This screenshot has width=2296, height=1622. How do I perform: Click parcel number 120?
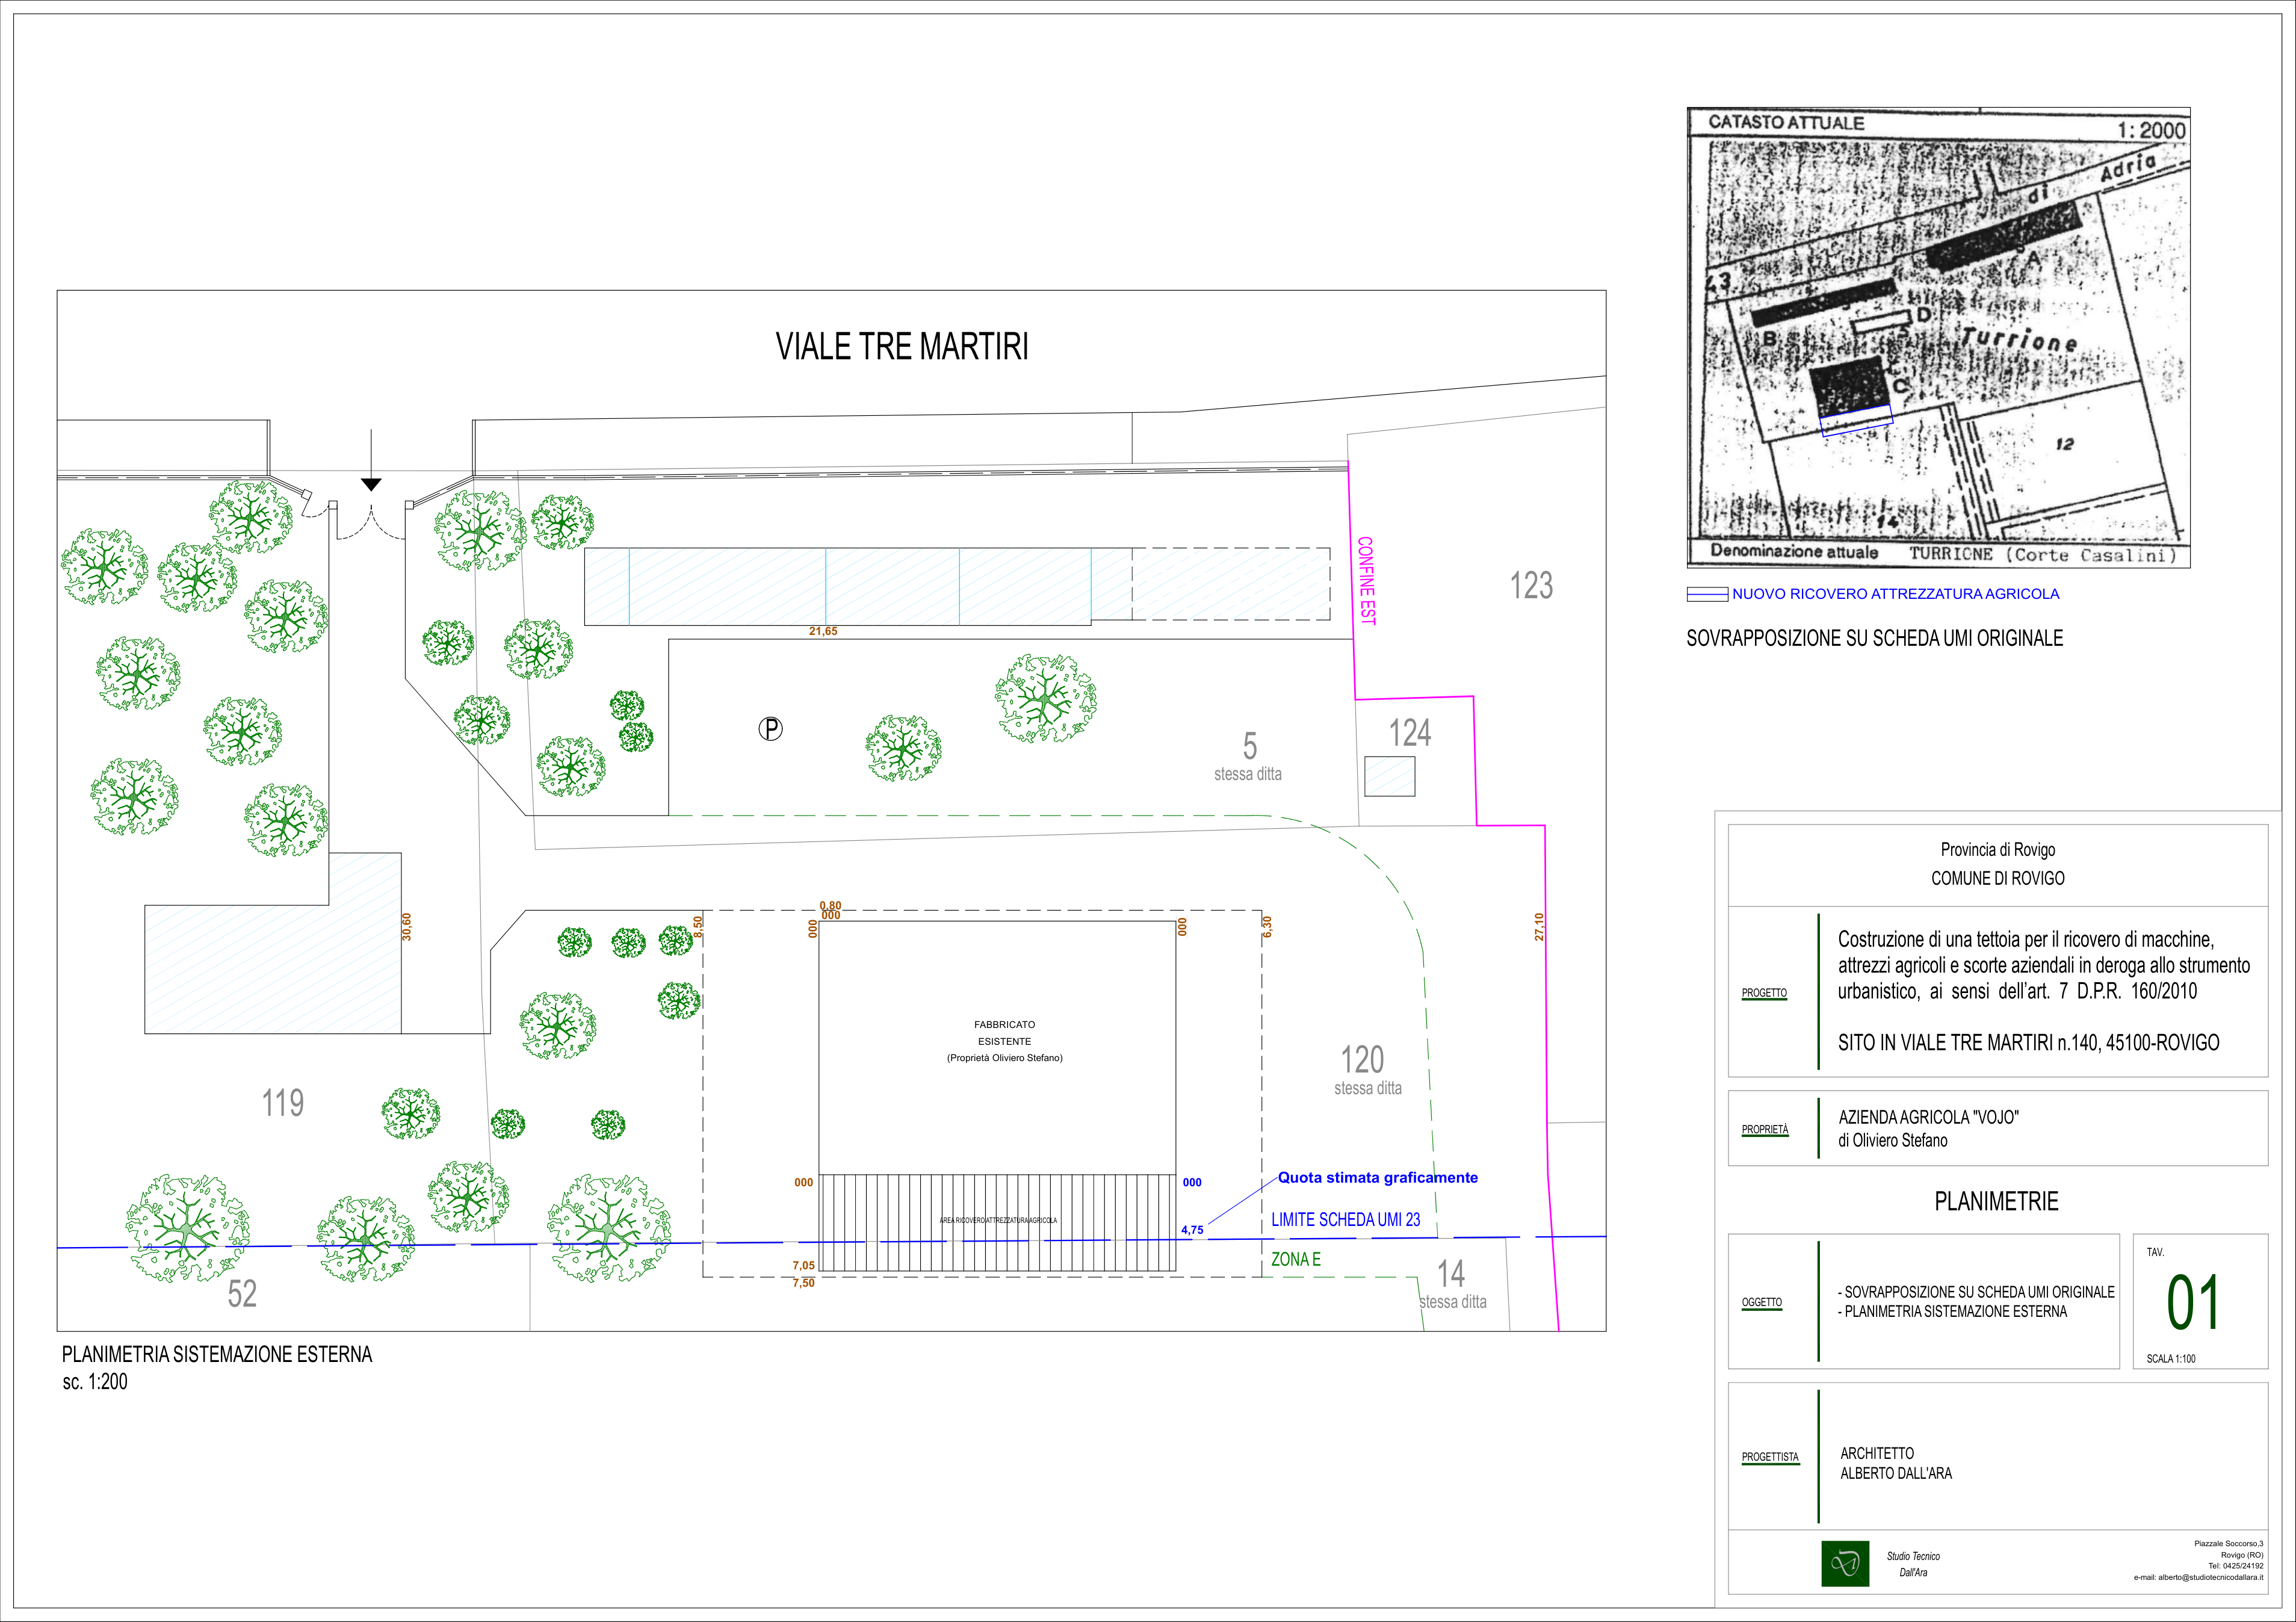tap(1362, 1059)
